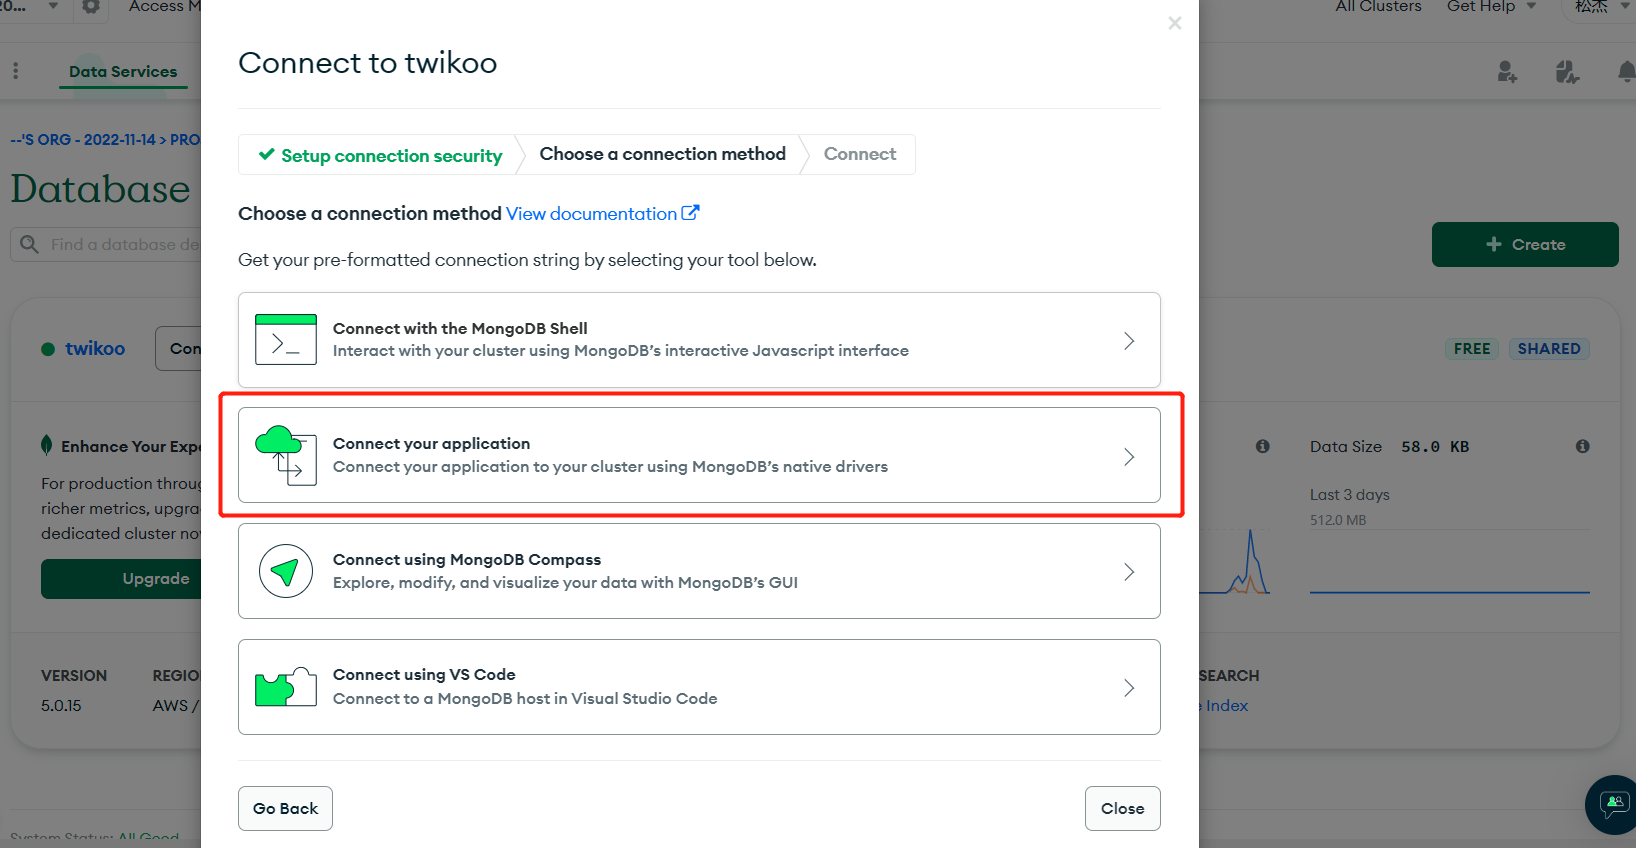Select the Setup connection security step

tap(380, 155)
